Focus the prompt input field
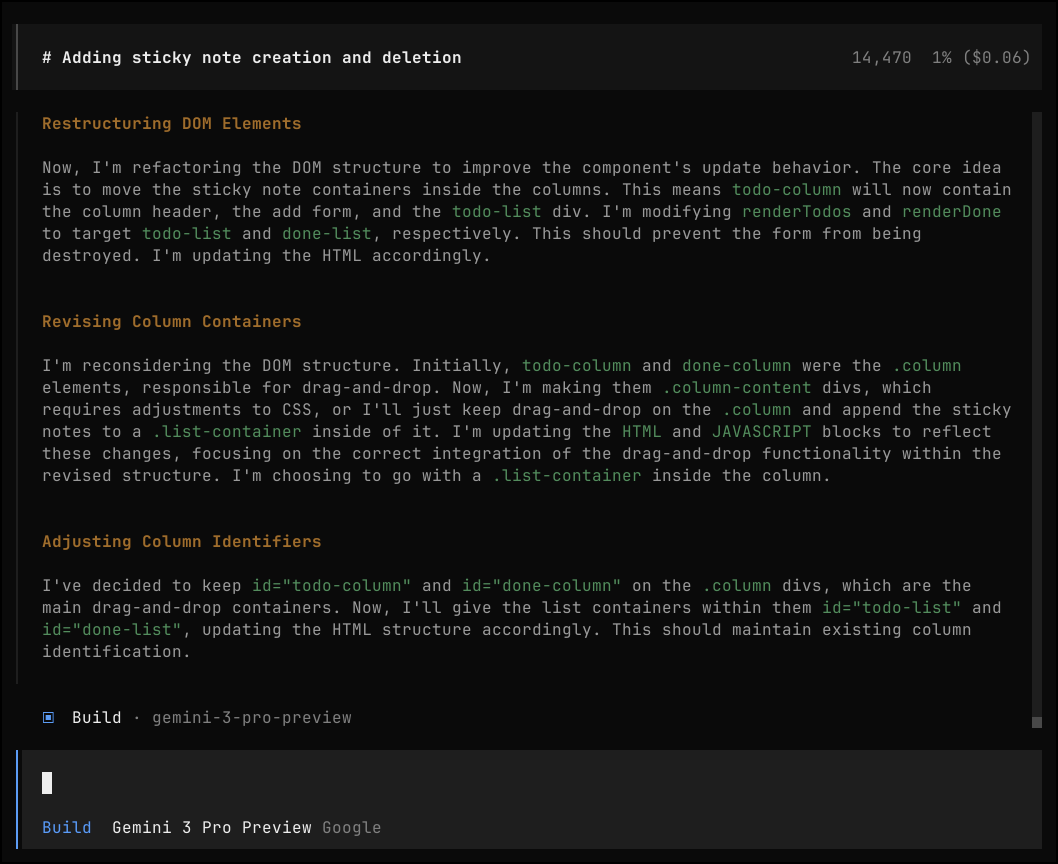 [x=500, y=783]
